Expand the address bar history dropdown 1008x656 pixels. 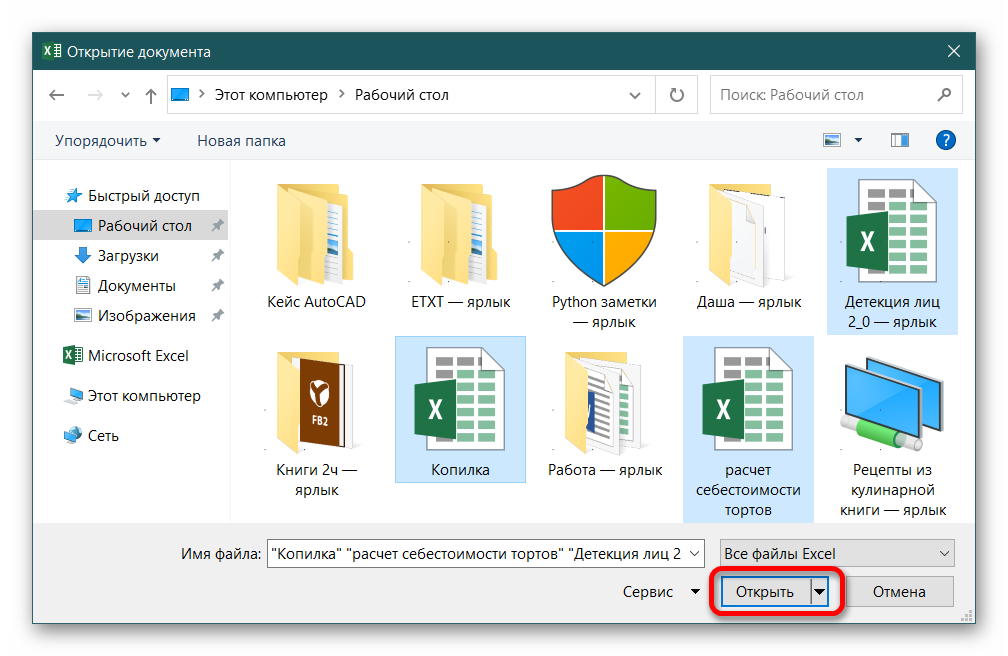click(635, 95)
